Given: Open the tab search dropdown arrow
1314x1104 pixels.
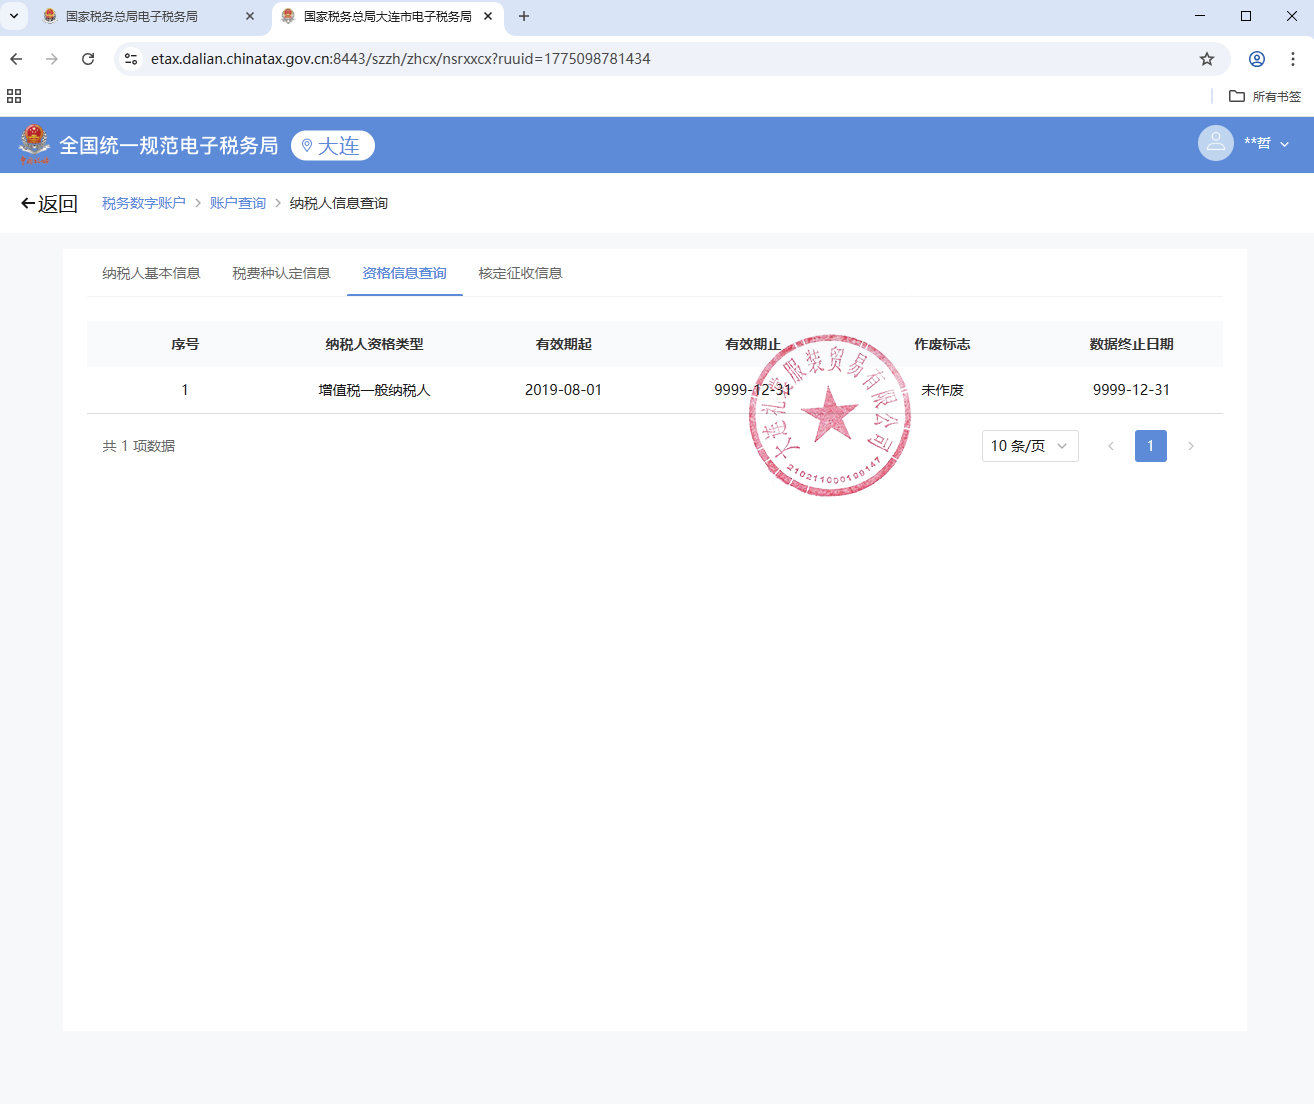Looking at the screenshot, I should tap(14, 16).
